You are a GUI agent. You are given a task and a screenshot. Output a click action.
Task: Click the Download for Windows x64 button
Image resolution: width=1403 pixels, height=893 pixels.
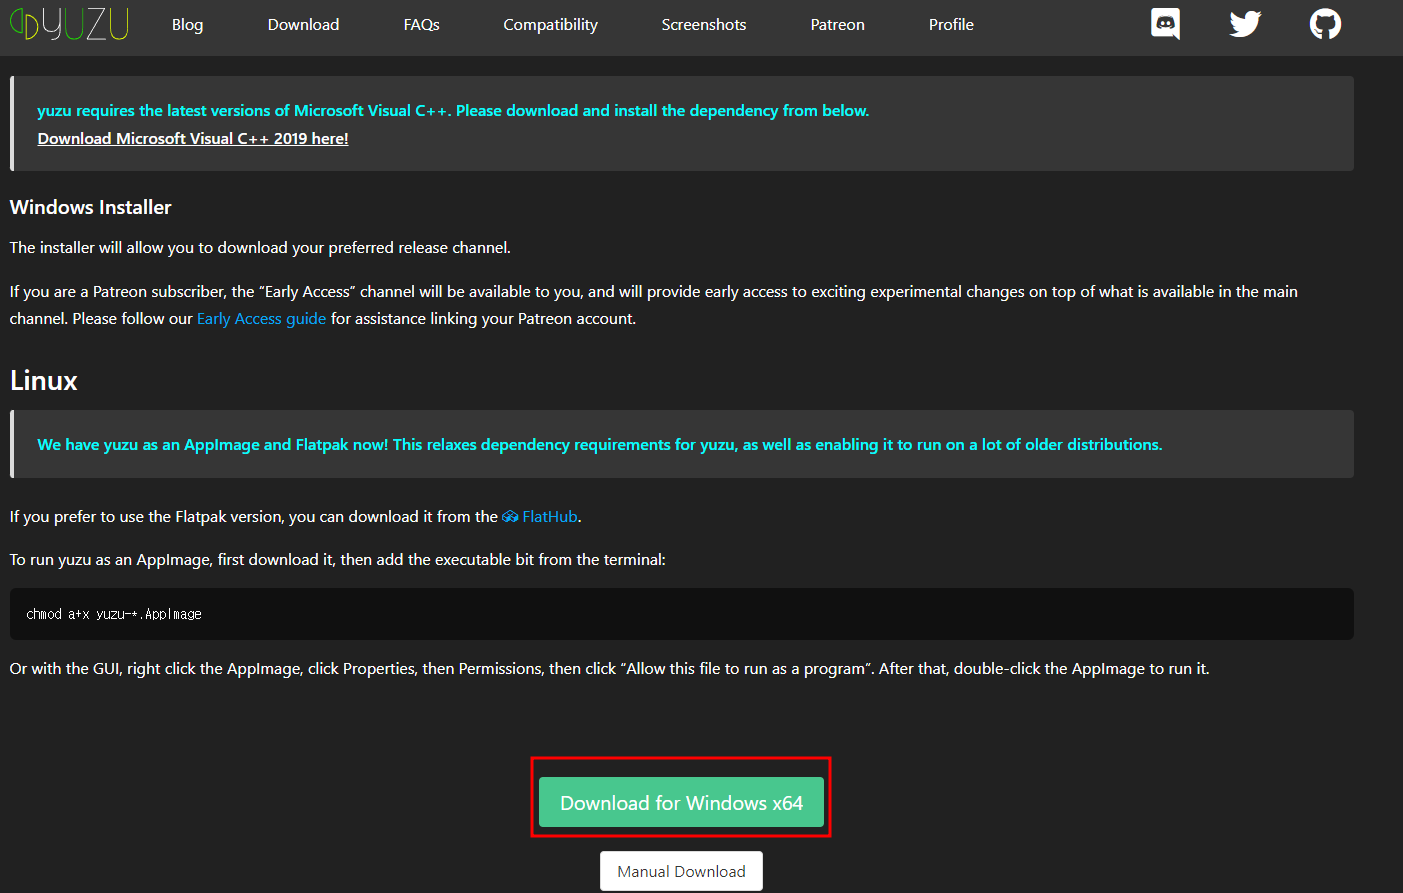pyautogui.click(x=681, y=803)
